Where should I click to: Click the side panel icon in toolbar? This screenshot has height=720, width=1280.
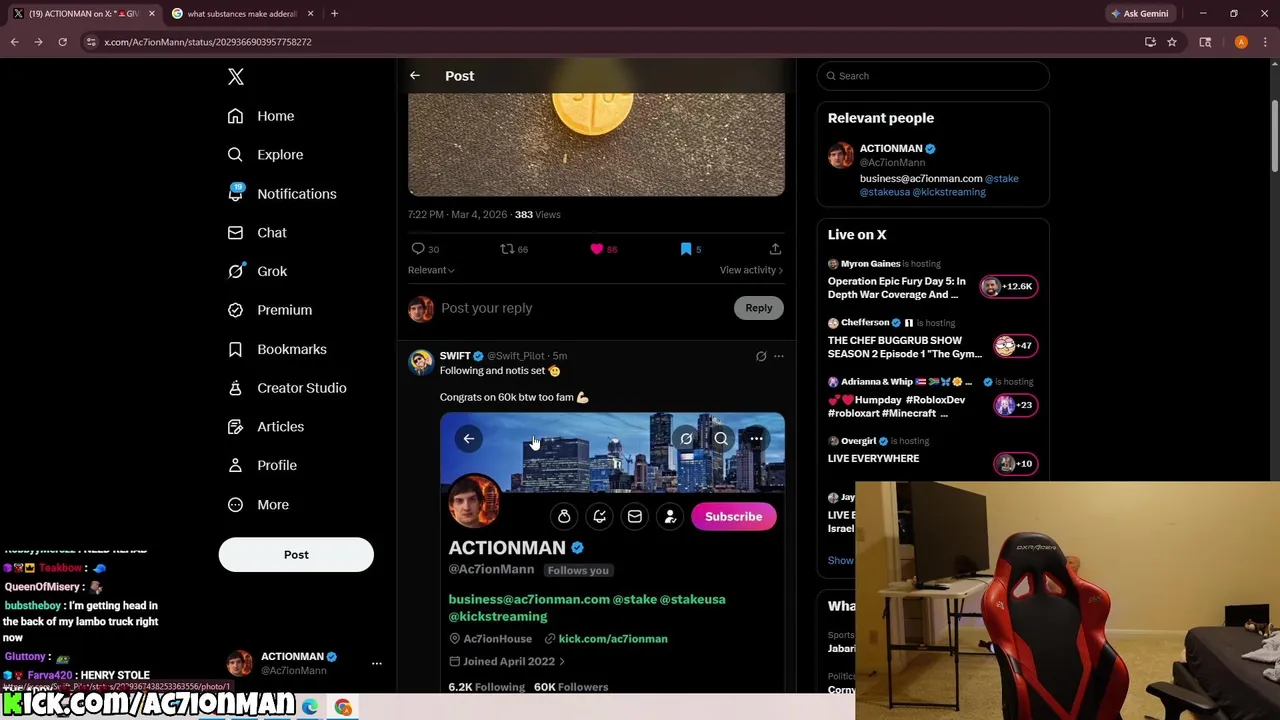click(1205, 42)
